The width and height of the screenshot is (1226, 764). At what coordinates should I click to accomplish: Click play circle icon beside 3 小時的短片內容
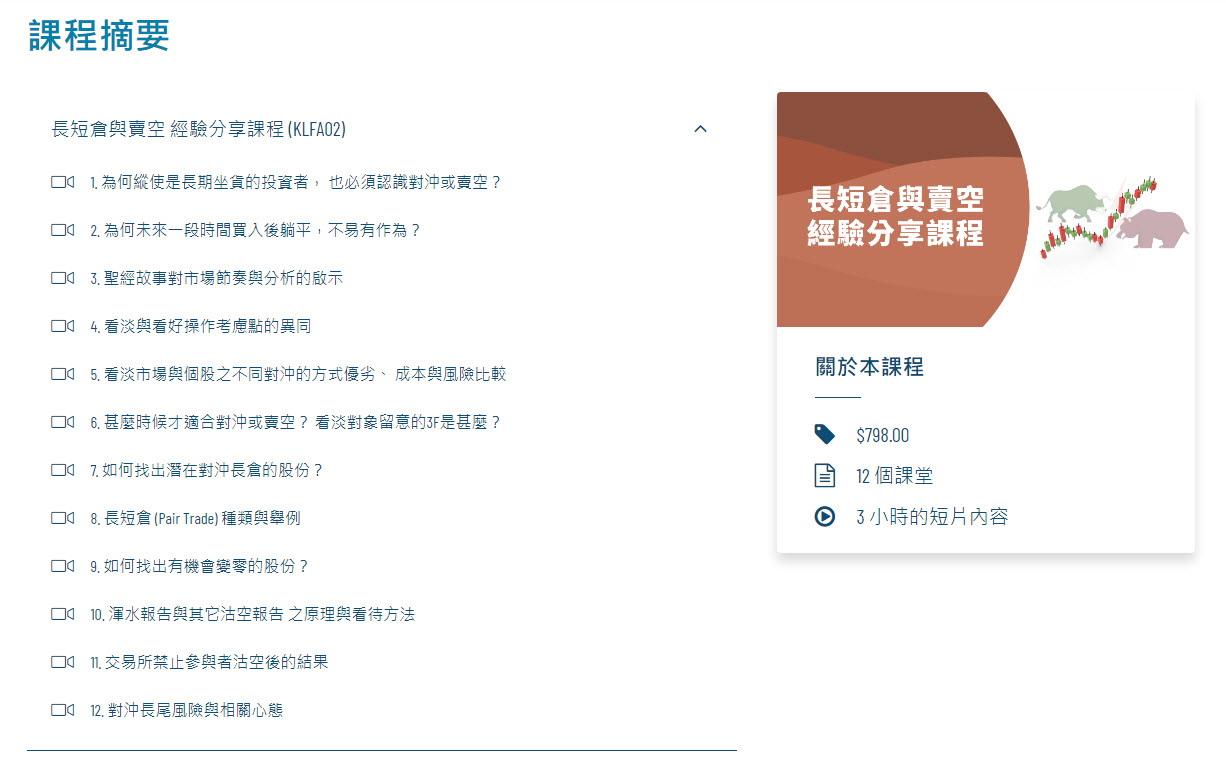coord(824,517)
